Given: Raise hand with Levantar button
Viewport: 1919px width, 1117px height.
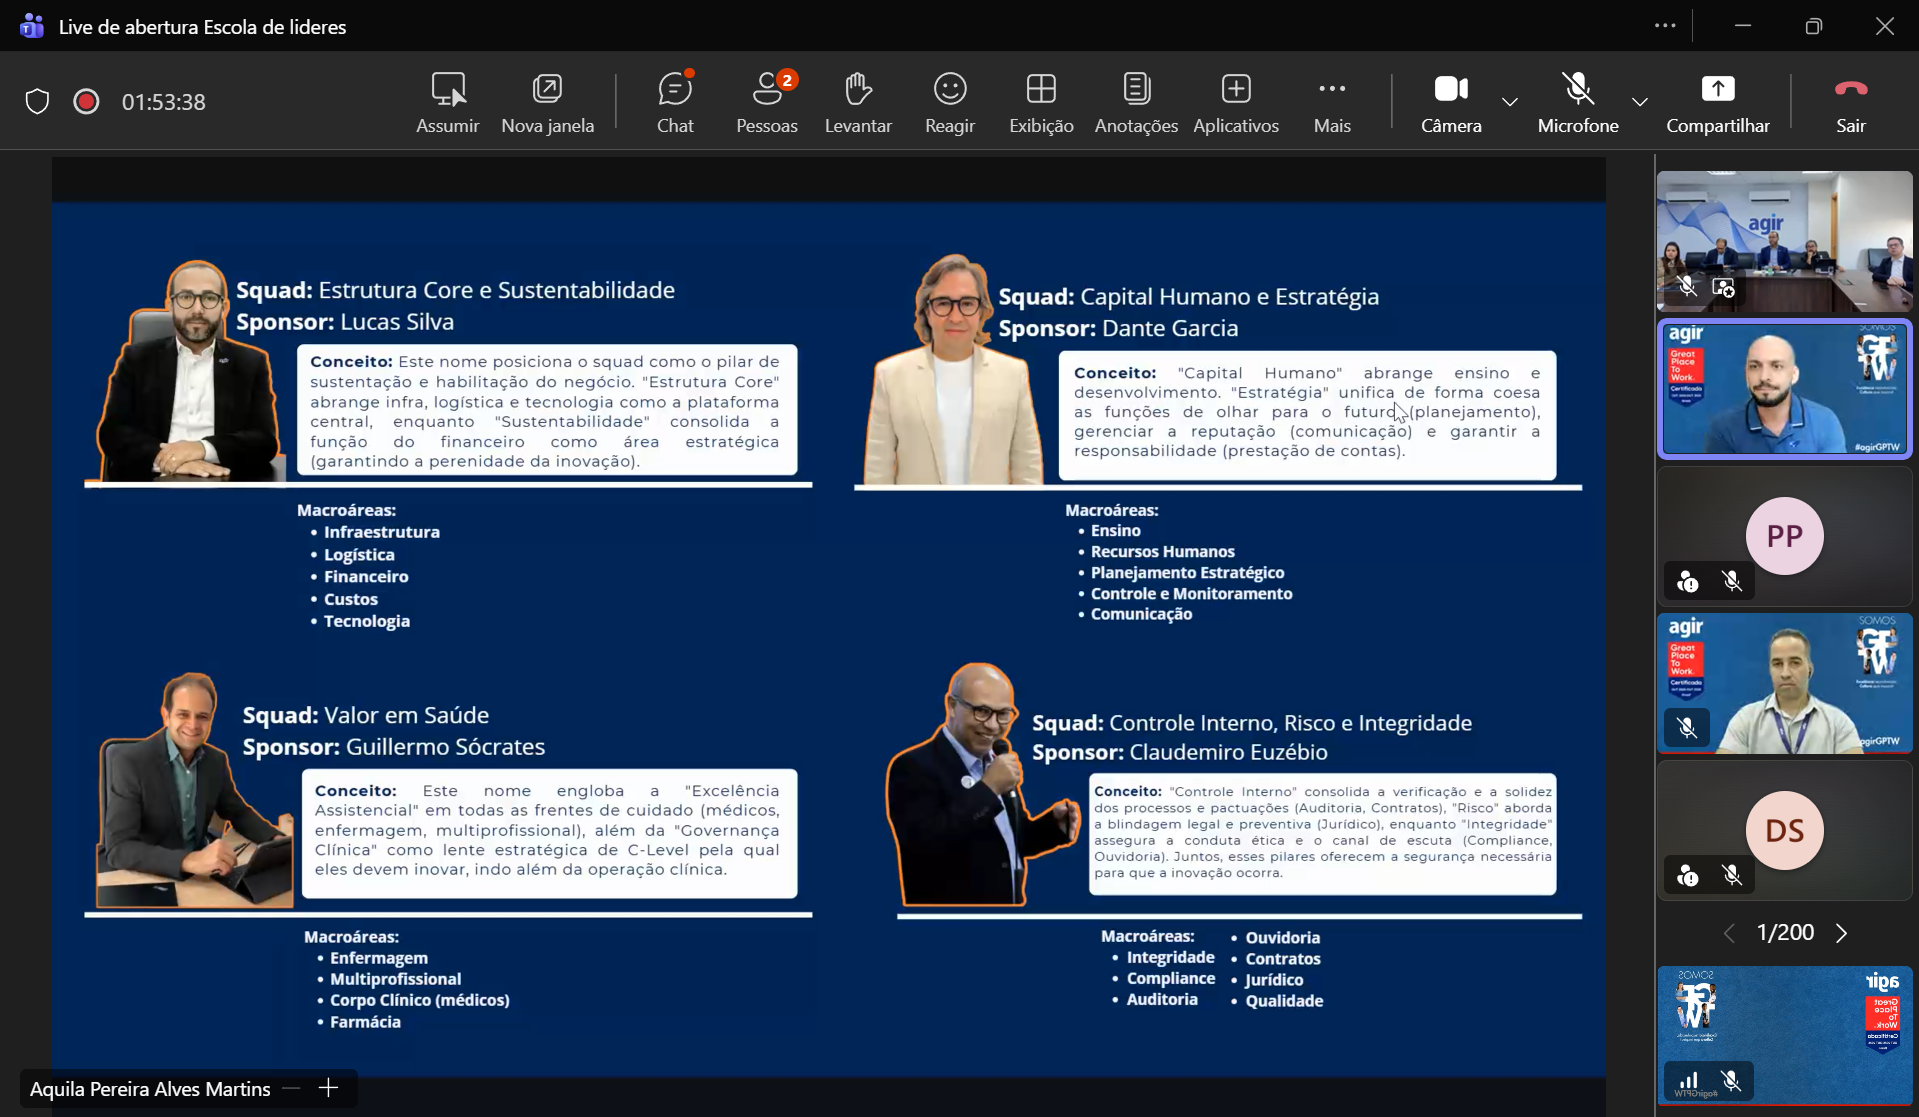Looking at the screenshot, I should pyautogui.click(x=858, y=102).
